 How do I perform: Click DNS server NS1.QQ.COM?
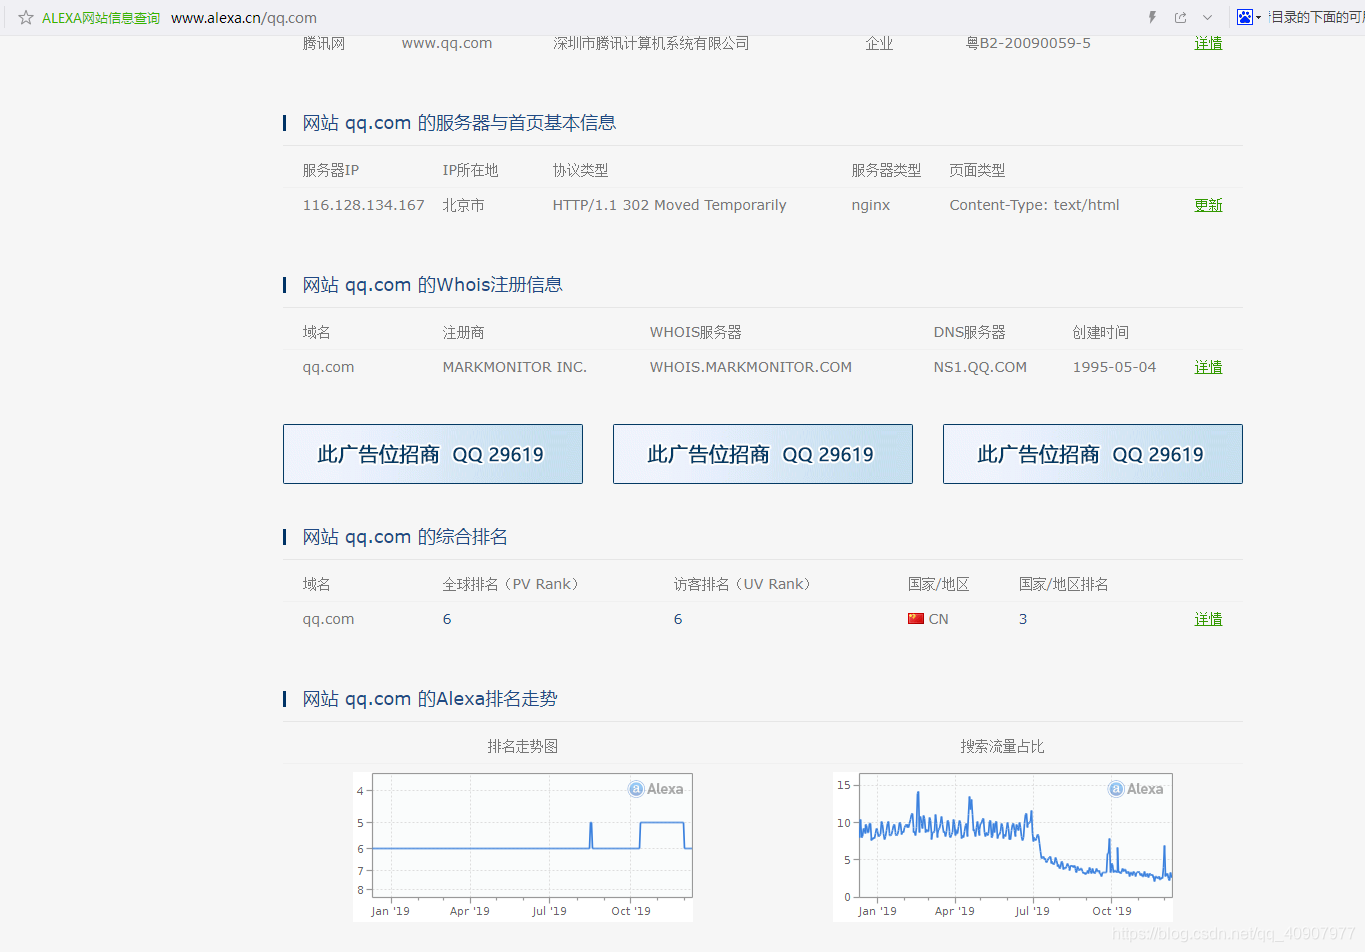[980, 367]
